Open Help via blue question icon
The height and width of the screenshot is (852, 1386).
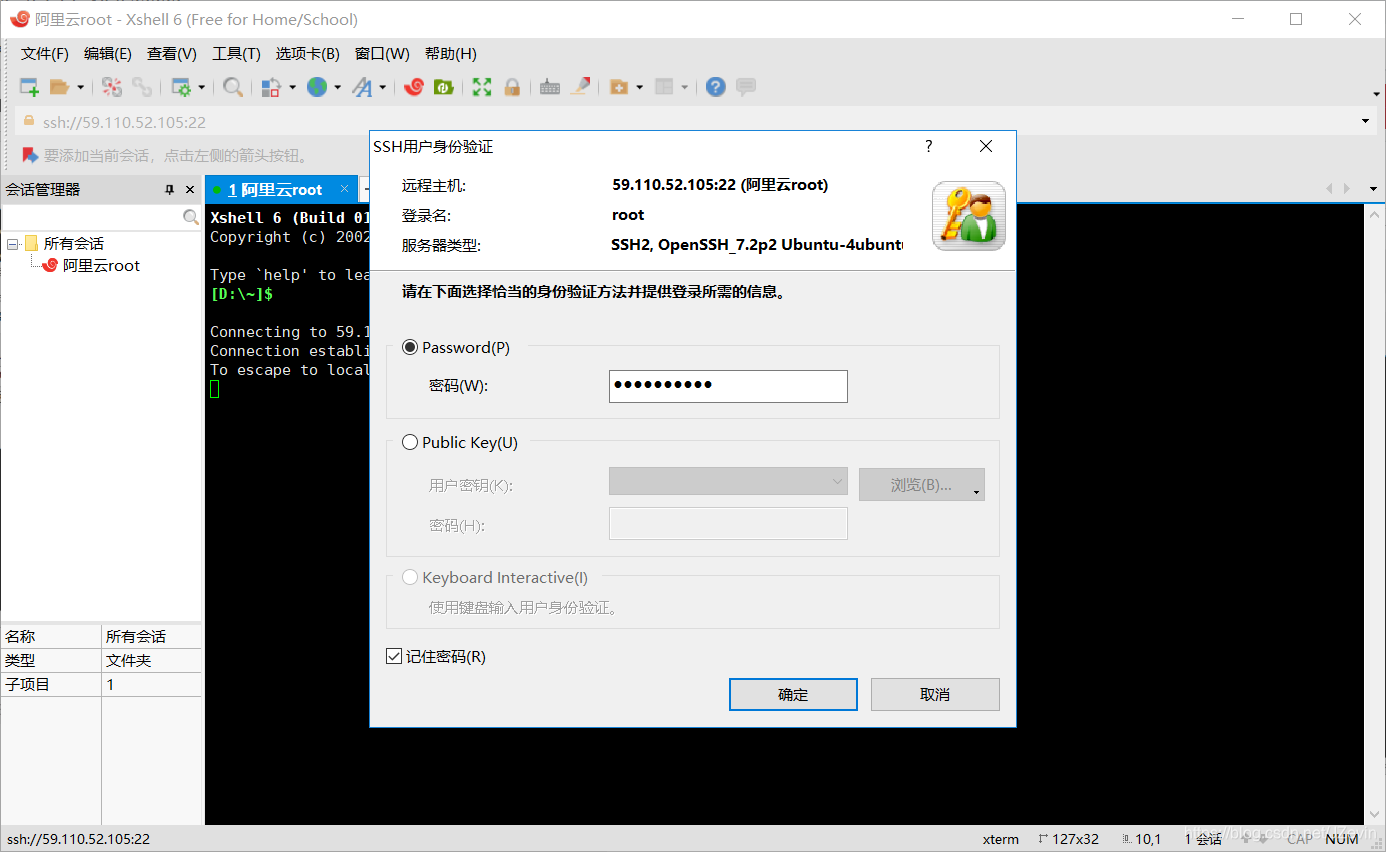715,87
